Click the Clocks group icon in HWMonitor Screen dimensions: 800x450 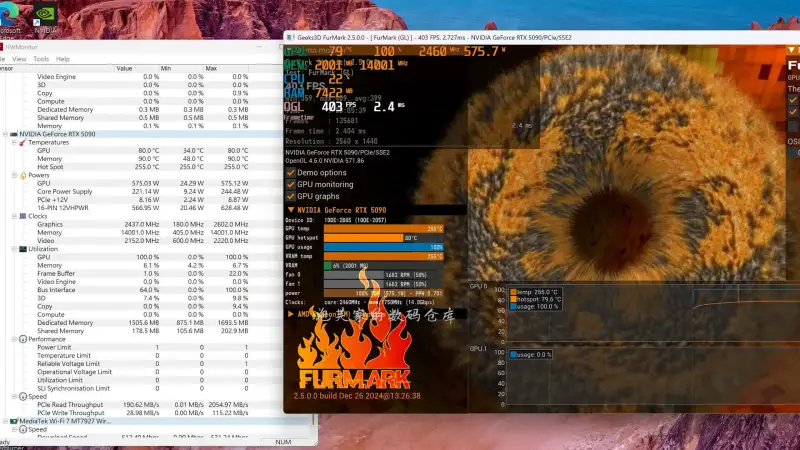click(x=23, y=216)
